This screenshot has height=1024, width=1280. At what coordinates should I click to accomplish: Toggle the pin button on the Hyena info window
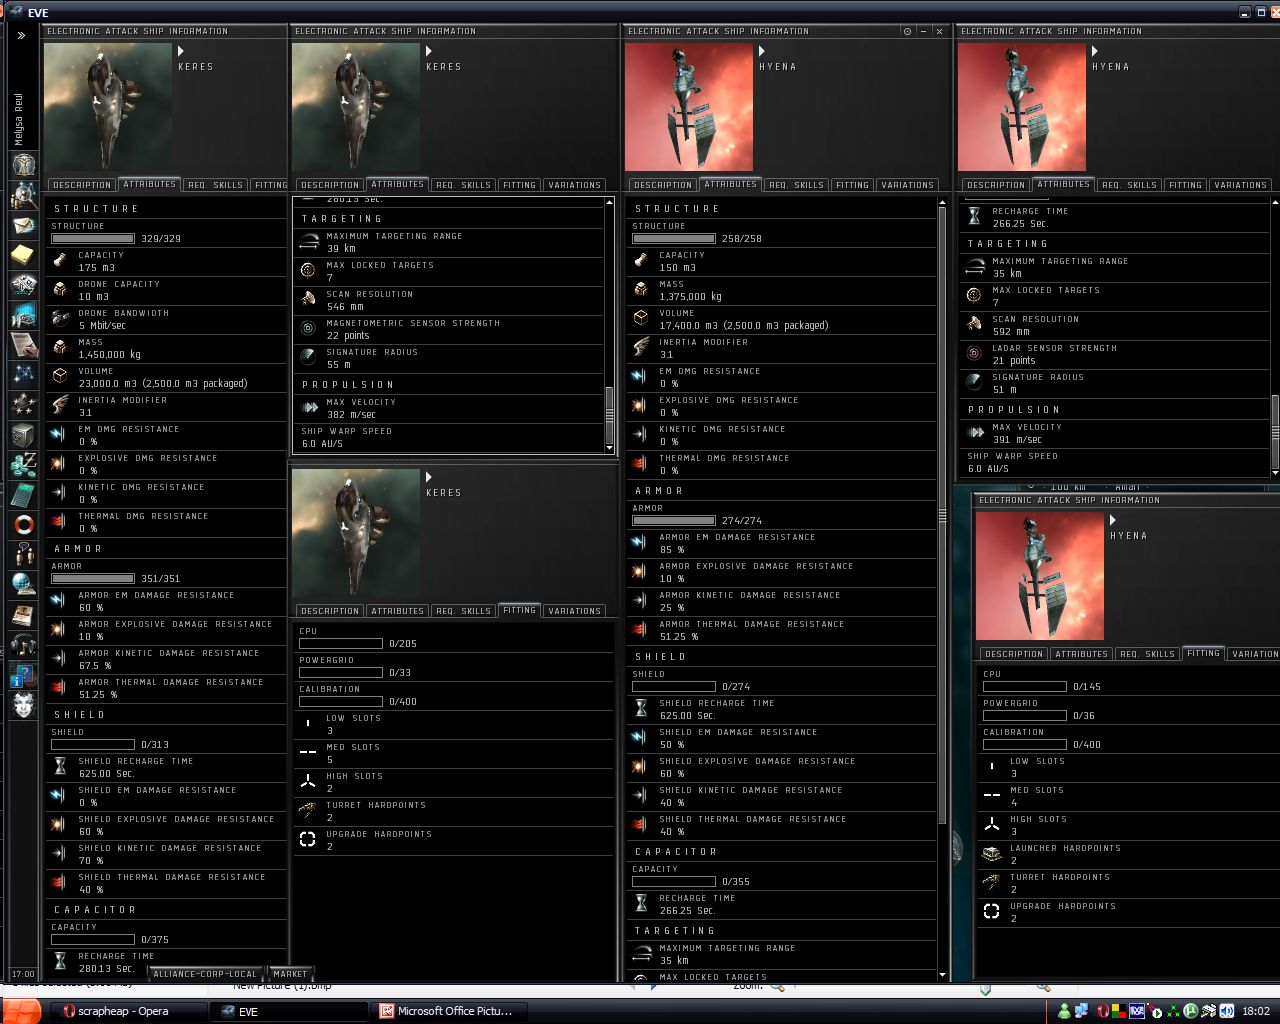pyautogui.click(x=907, y=31)
